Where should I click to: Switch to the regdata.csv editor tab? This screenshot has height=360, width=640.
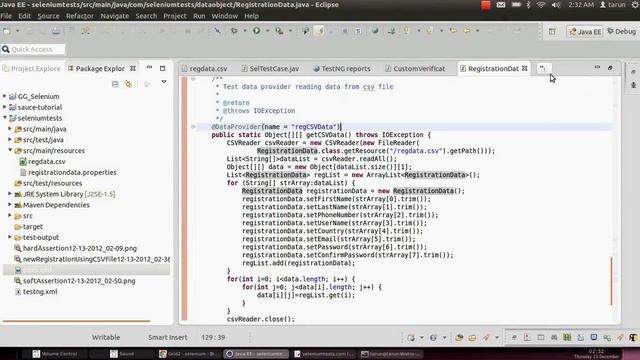(x=204, y=69)
